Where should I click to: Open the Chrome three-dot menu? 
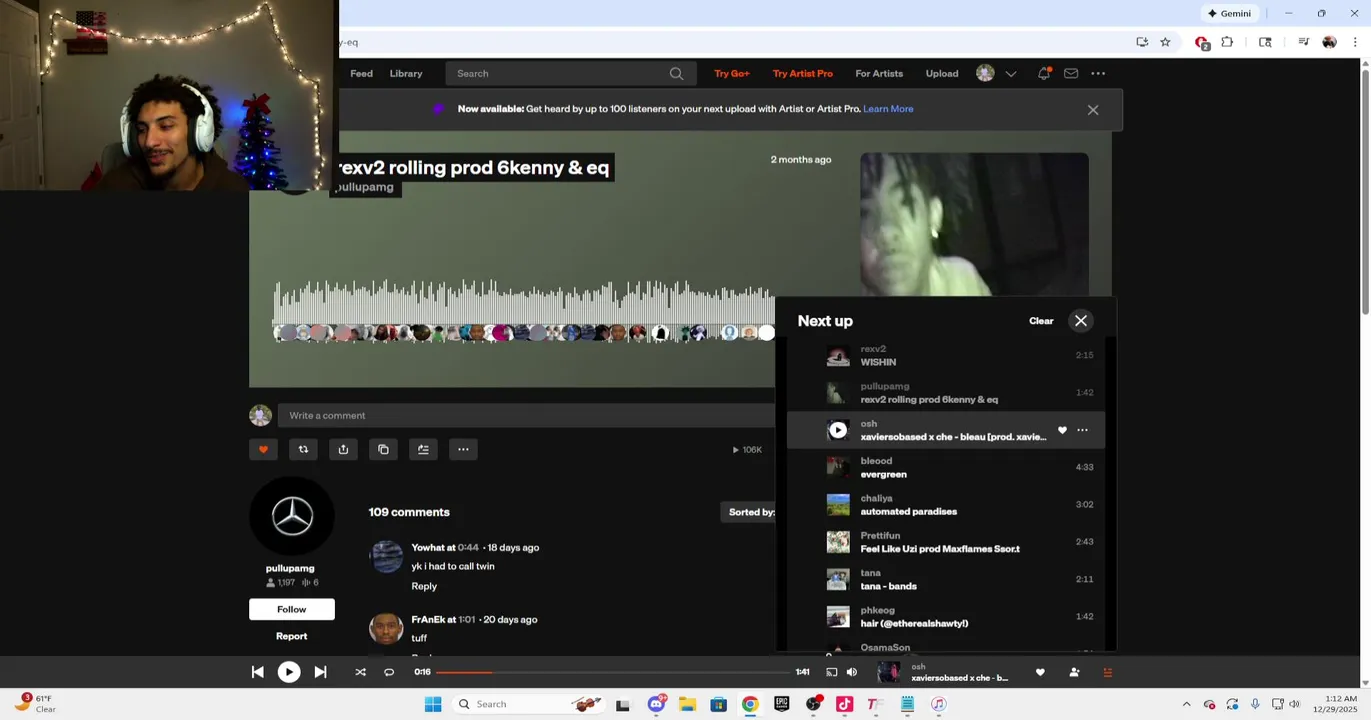[x=1355, y=42]
